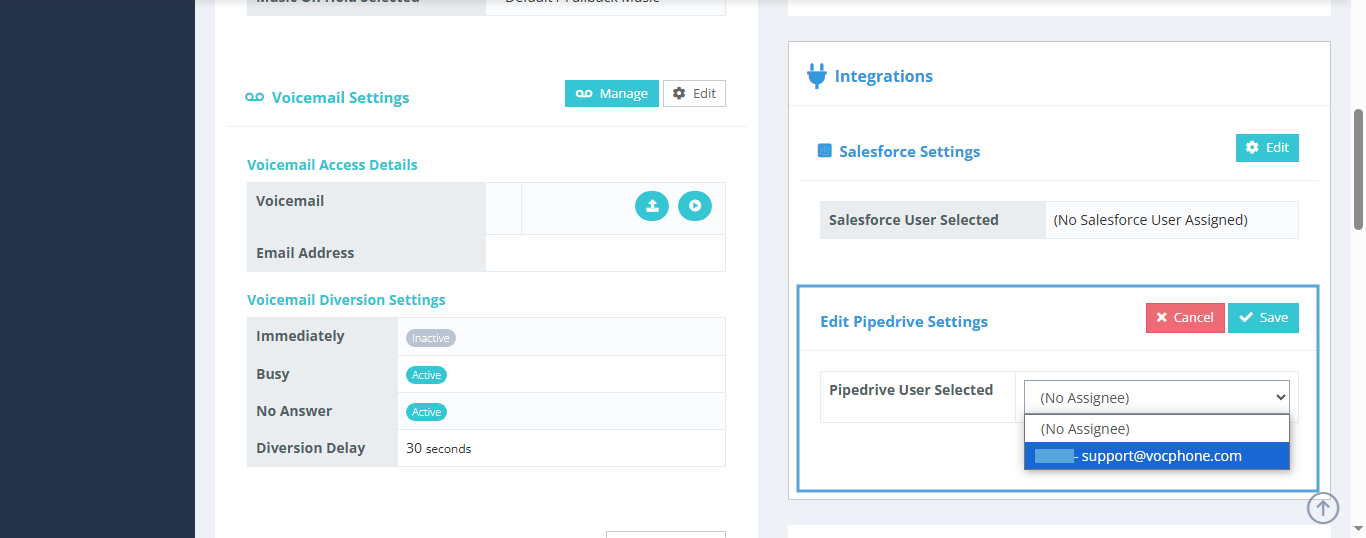Save the Pipedrive settings
The width and height of the screenshot is (1366, 538).
tap(1263, 317)
